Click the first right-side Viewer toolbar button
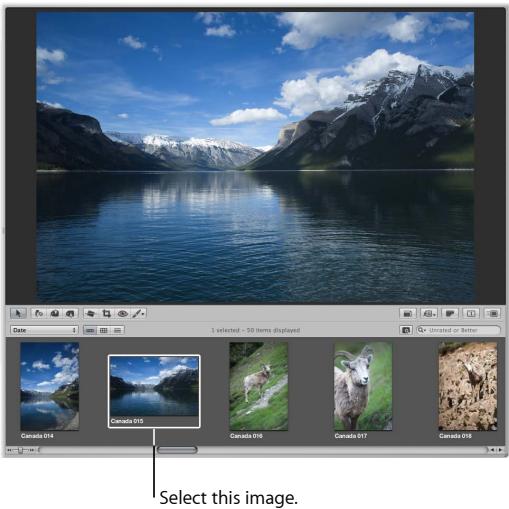 point(408,313)
